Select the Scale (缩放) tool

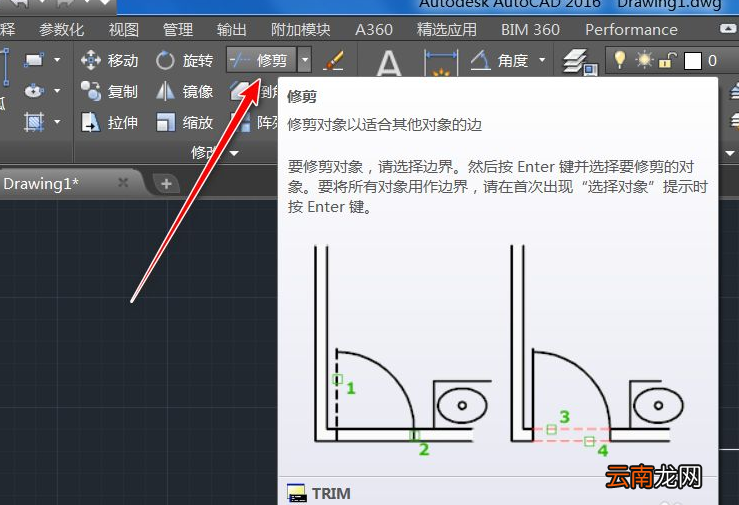pyautogui.click(x=184, y=122)
